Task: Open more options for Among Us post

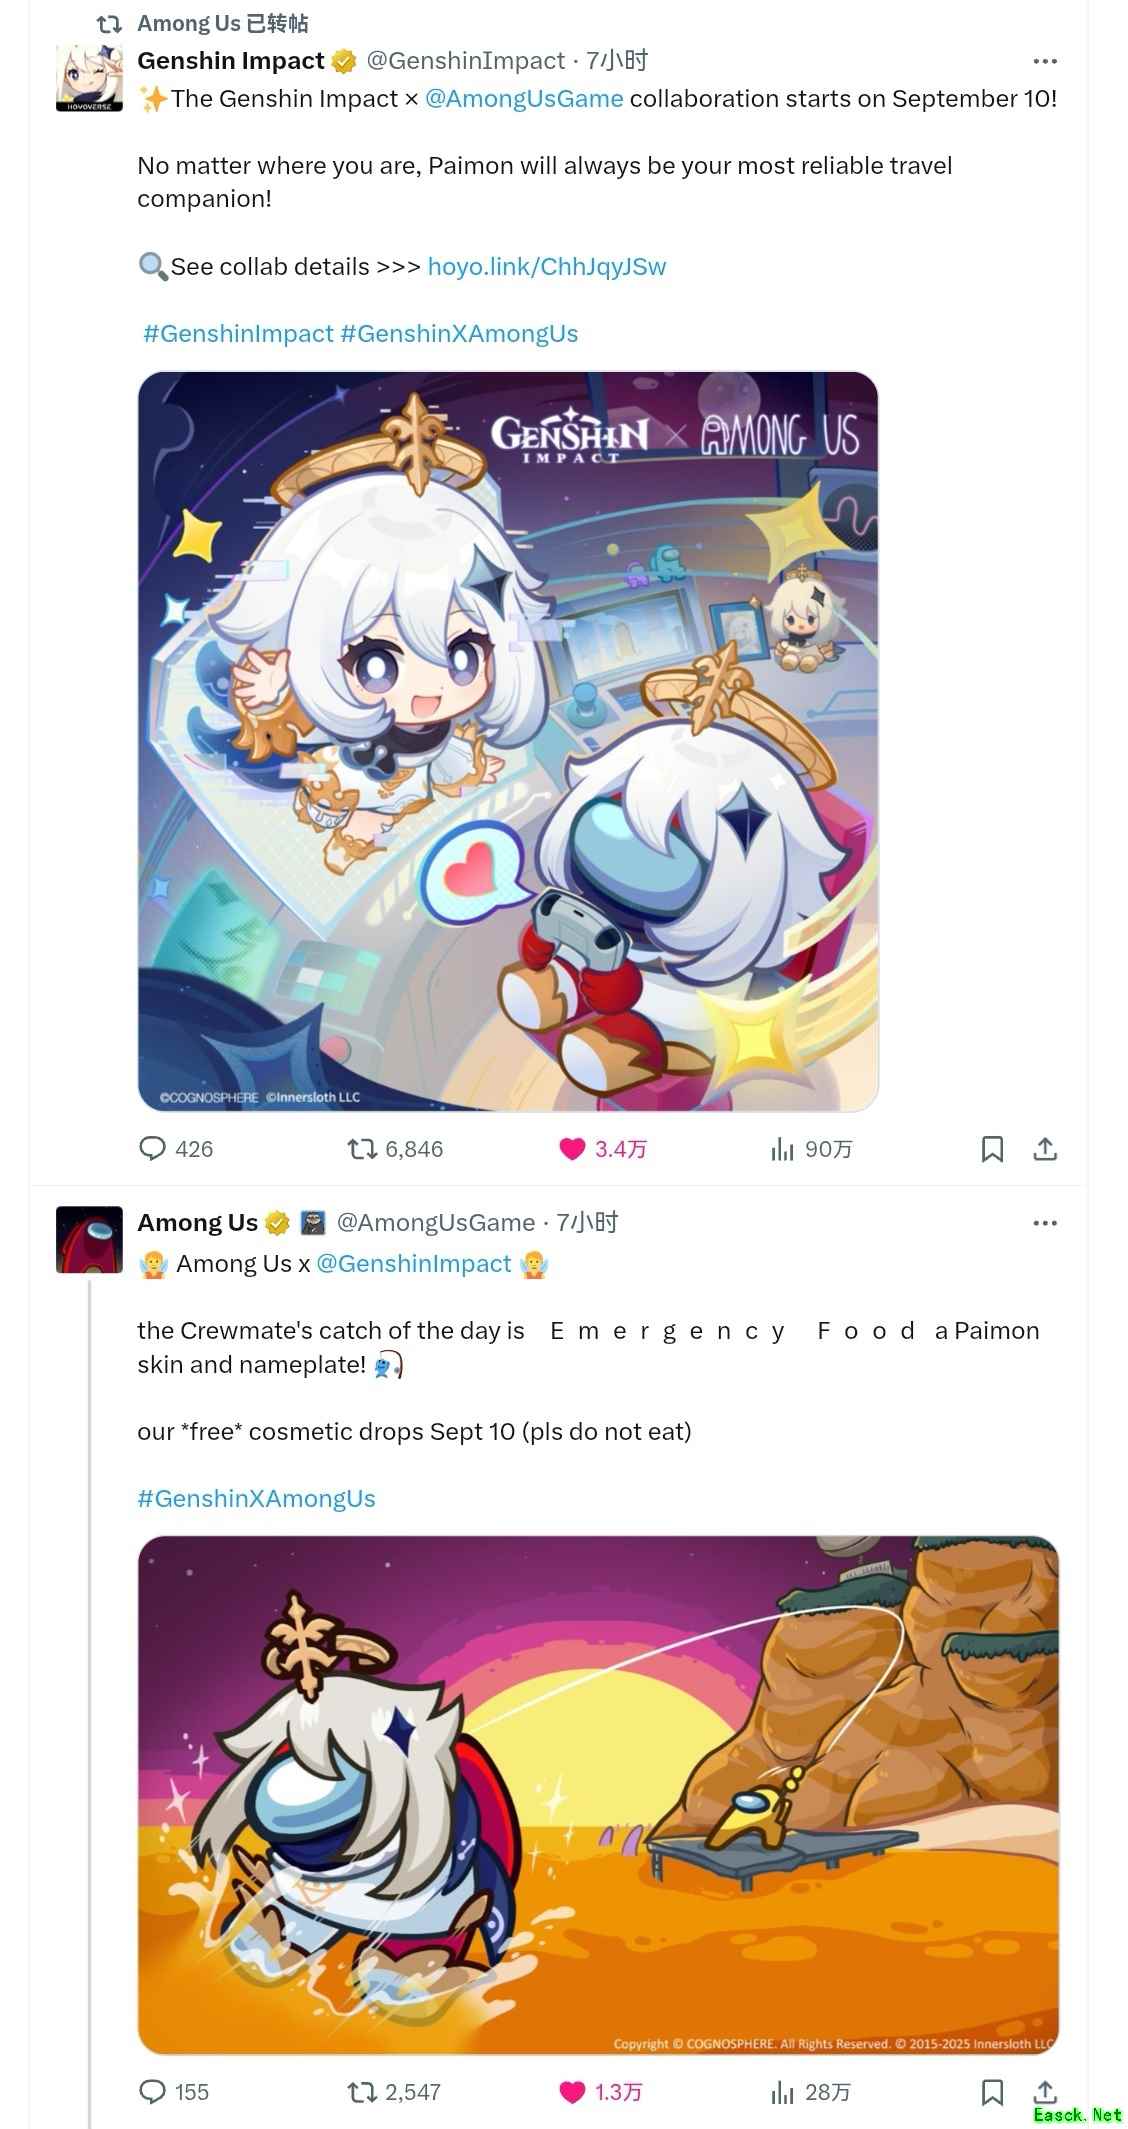Action: (1045, 1223)
